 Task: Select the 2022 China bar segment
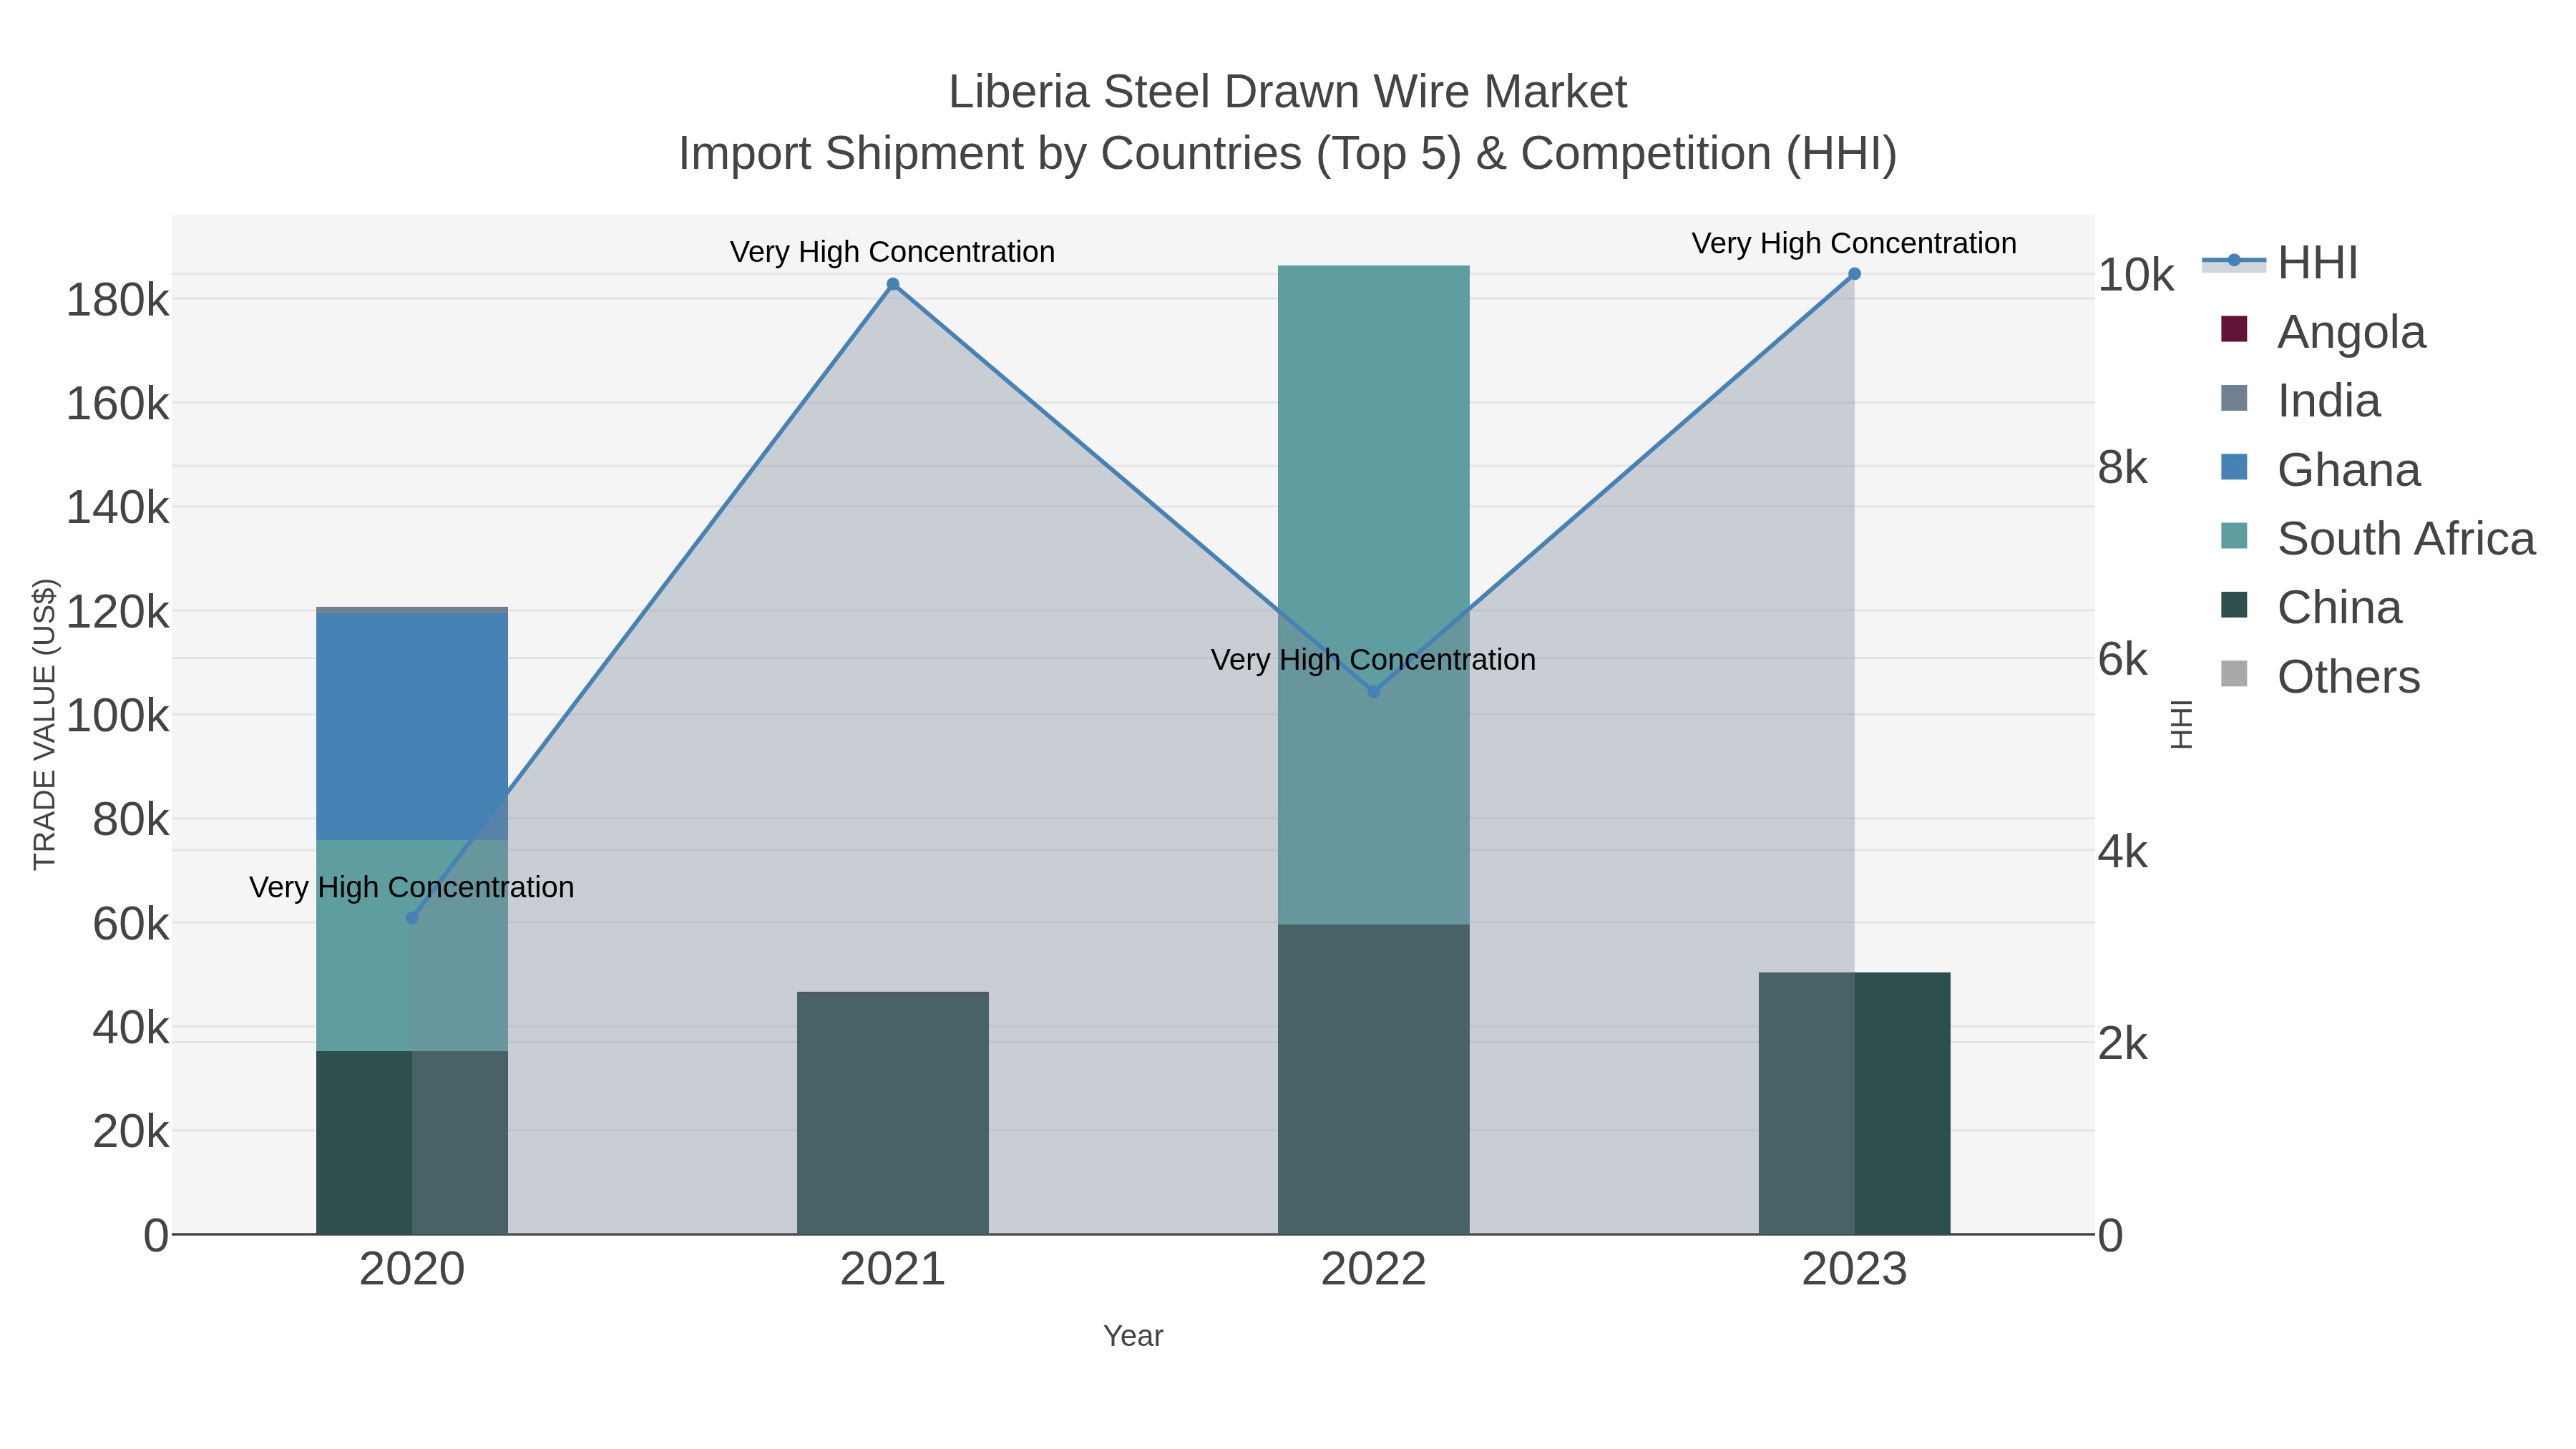[x=1374, y=1079]
